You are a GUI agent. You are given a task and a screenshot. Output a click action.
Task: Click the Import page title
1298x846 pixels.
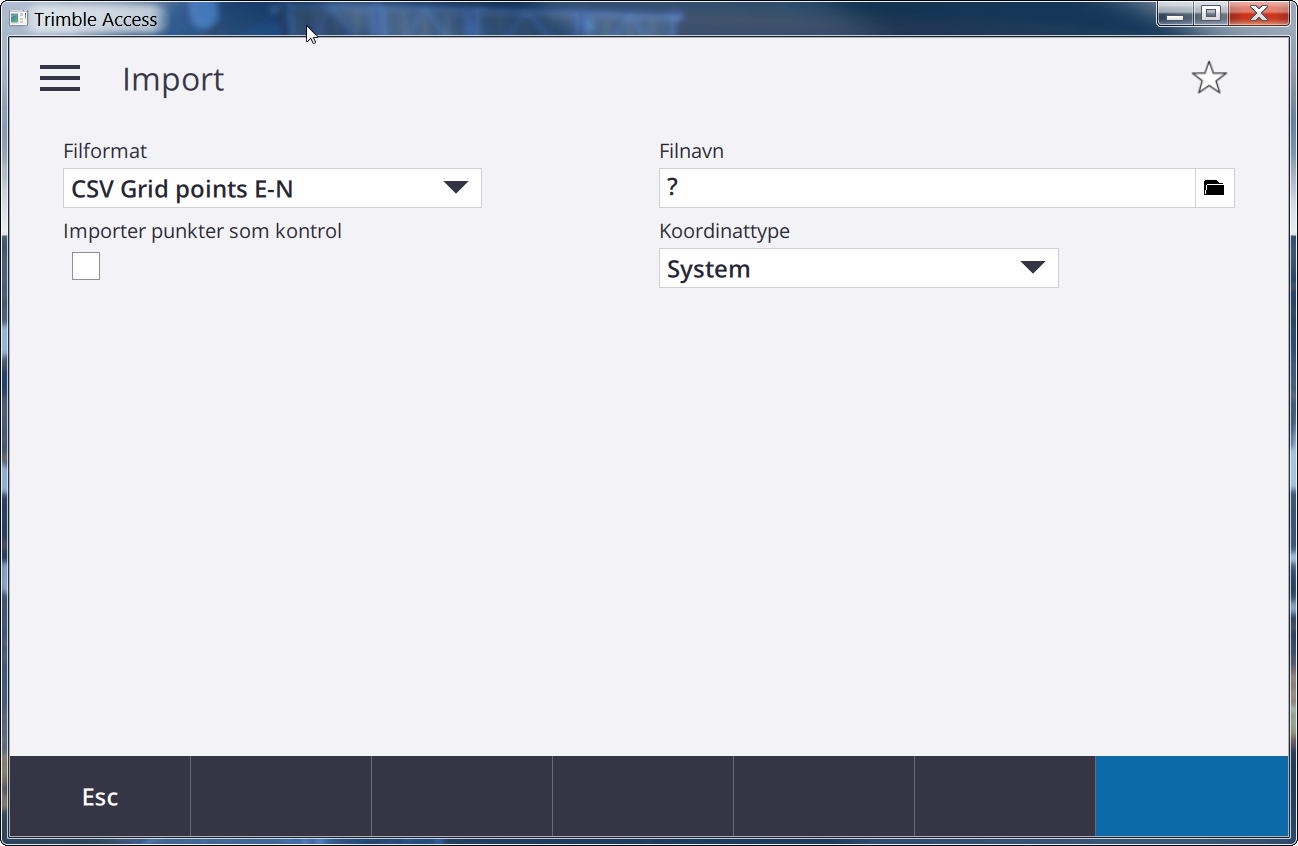click(173, 79)
